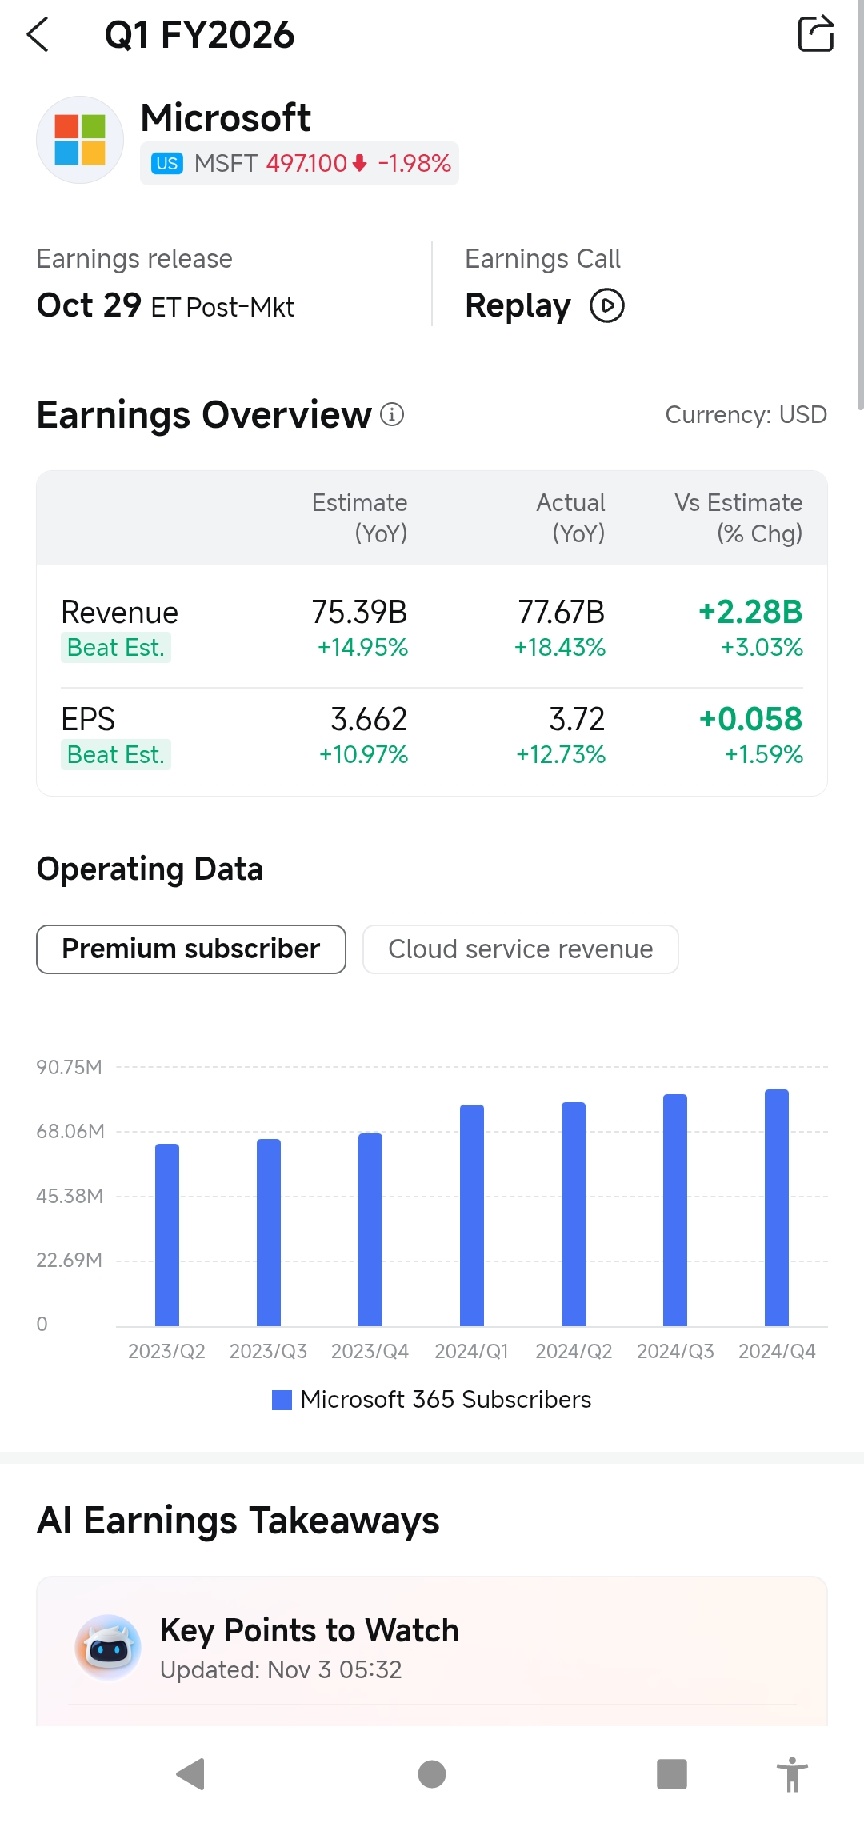Screen dimensions: 864x1822
Task: Tap the accessibility figure icon
Action: click(x=792, y=1774)
